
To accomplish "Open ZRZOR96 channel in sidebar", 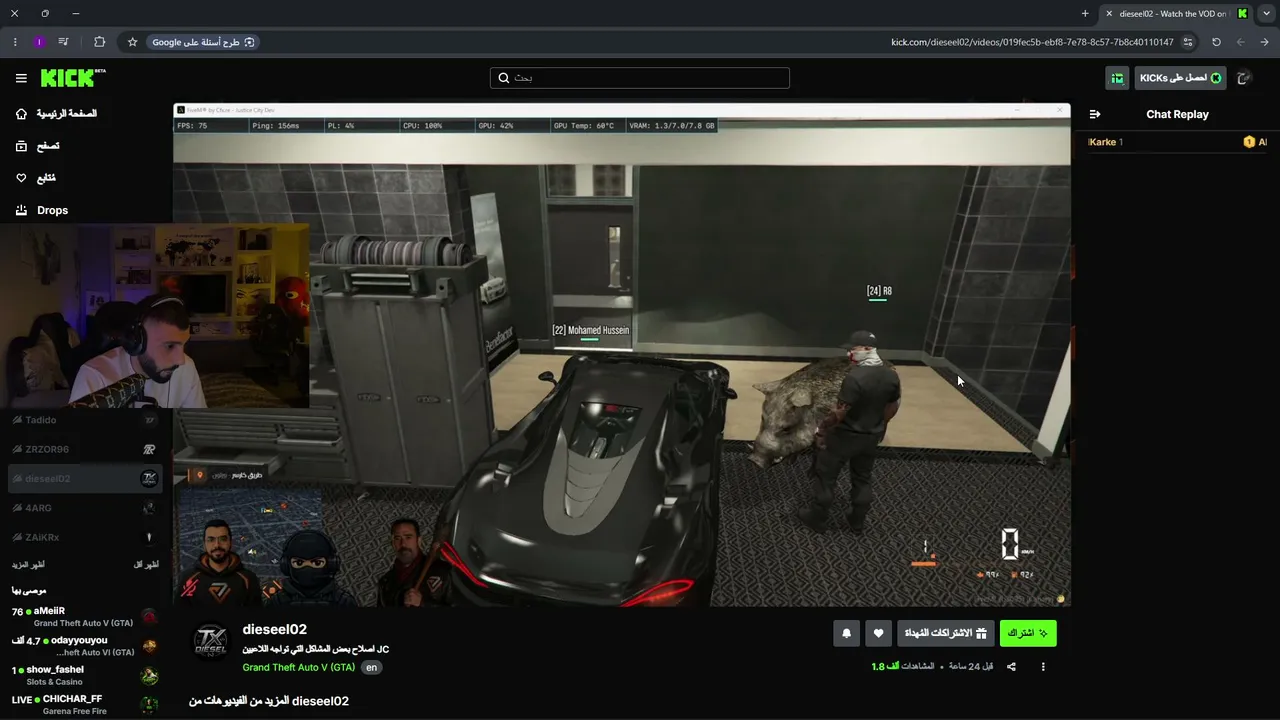I will pyautogui.click(x=85, y=449).
